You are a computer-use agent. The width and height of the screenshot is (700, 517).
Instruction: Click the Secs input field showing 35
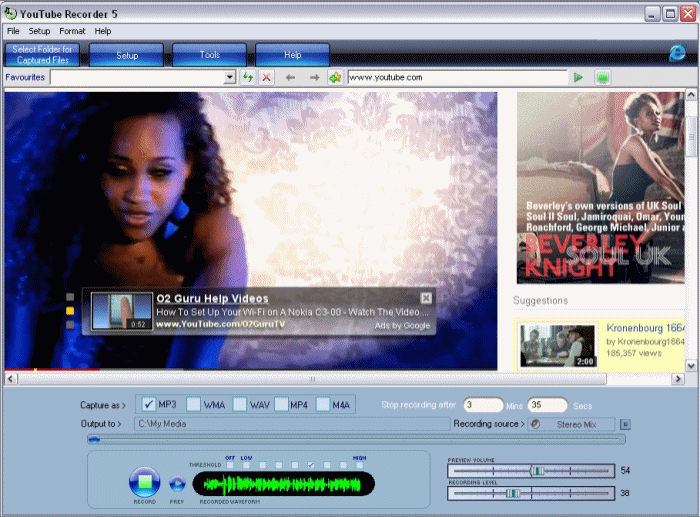pos(547,405)
